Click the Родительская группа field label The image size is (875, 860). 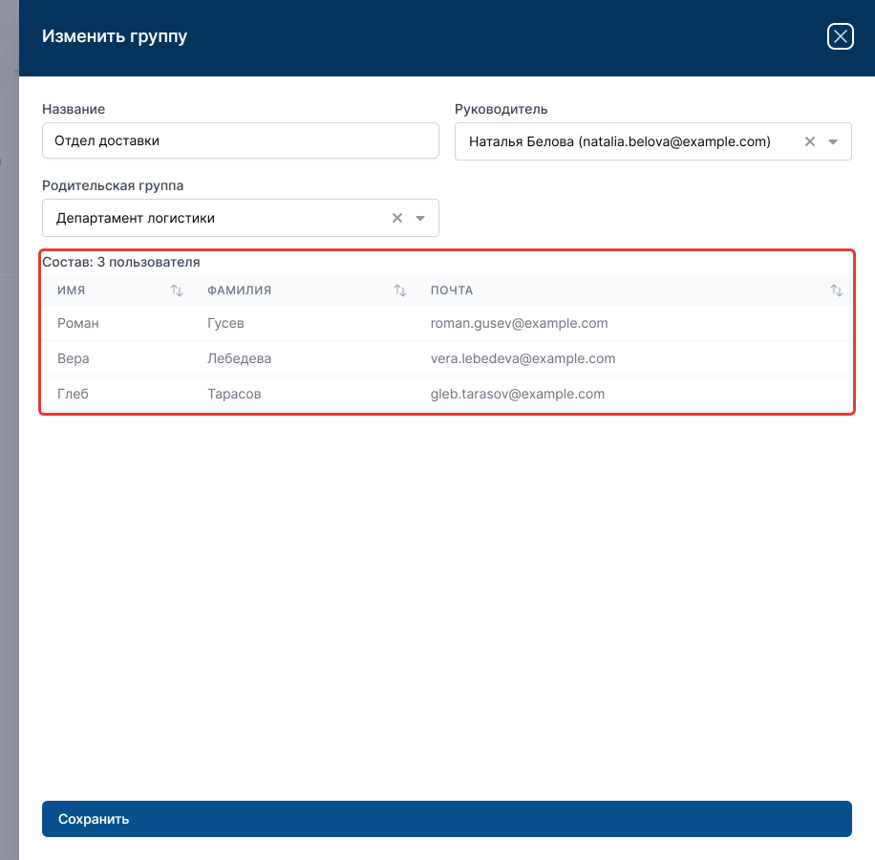(x=113, y=185)
